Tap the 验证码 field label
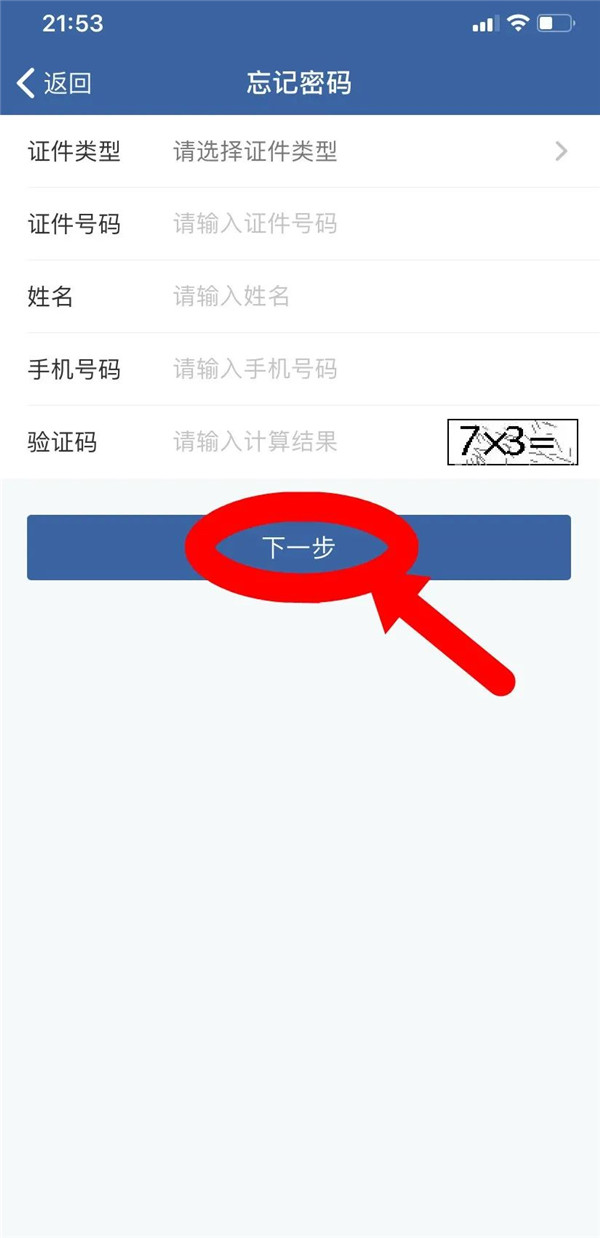 point(62,441)
